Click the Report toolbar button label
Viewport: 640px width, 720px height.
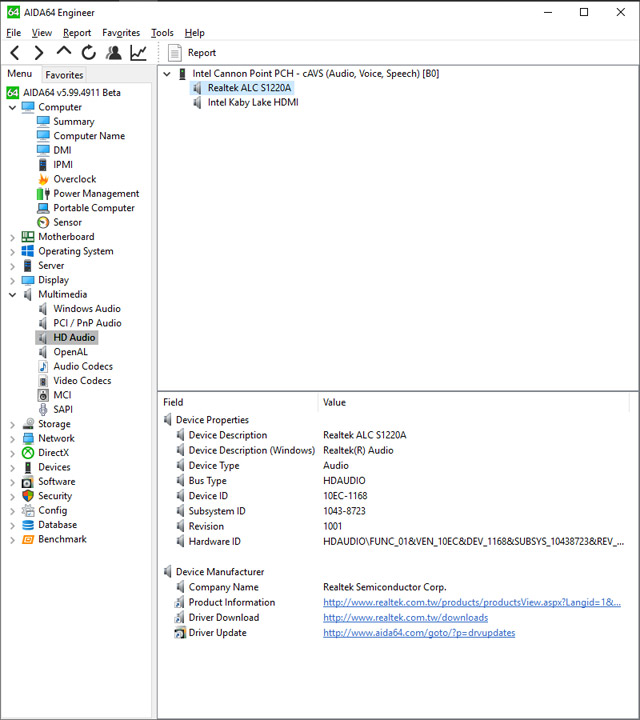click(202, 53)
